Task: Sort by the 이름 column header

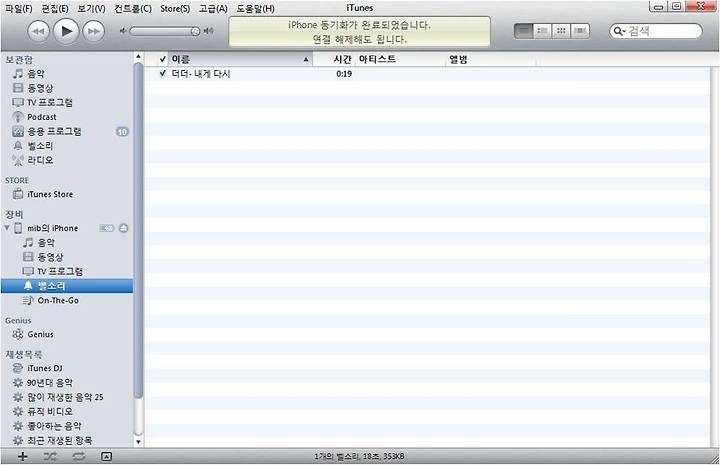Action: (x=241, y=59)
